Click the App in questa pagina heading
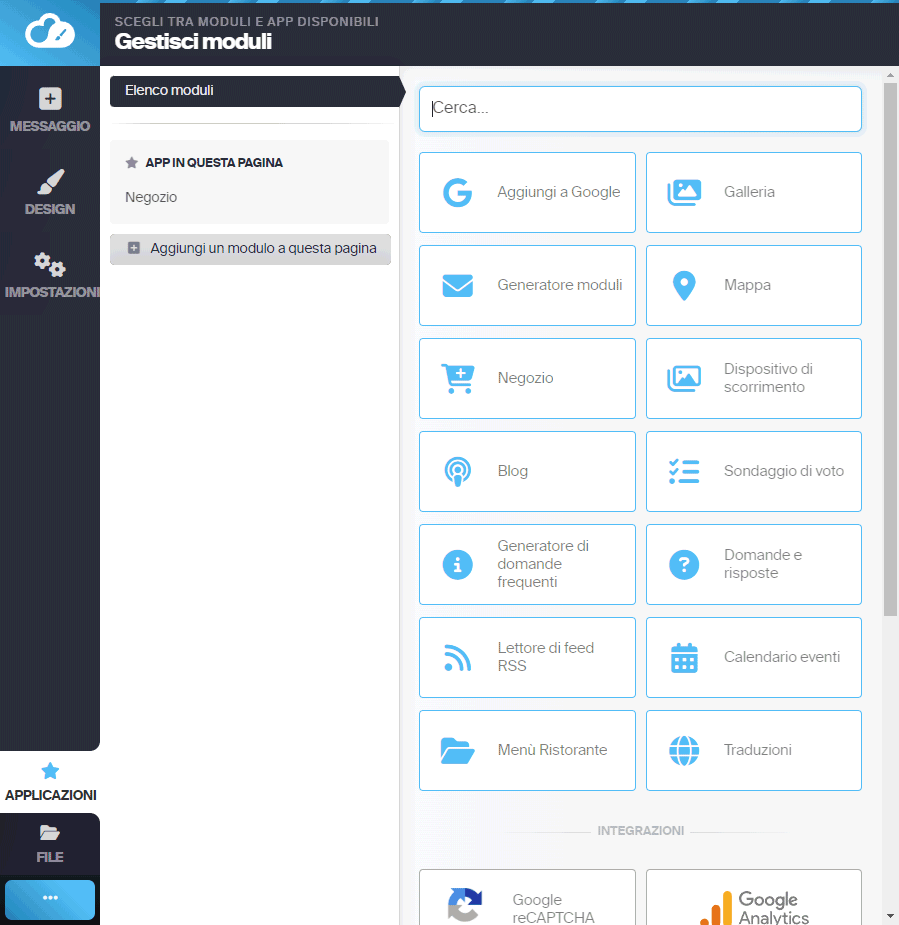899x925 pixels. click(x=214, y=163)
